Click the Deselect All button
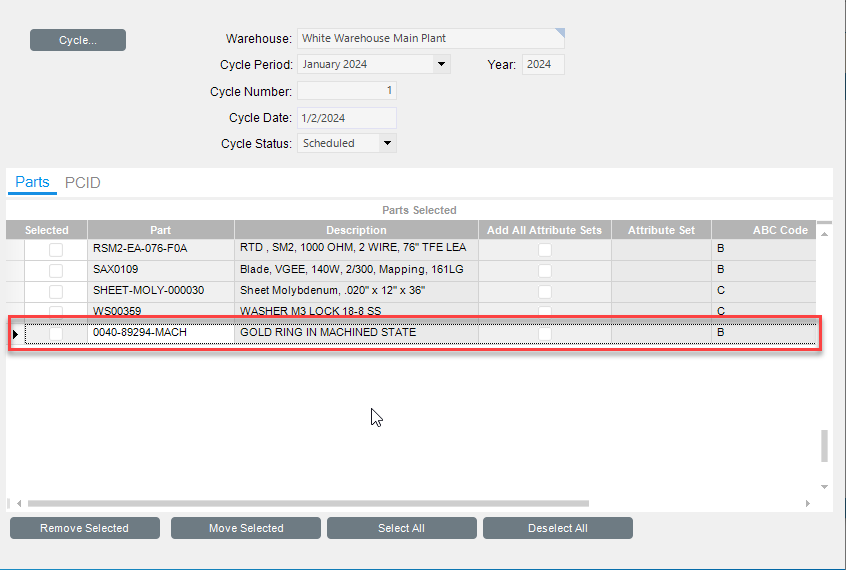 coord(558,528)
